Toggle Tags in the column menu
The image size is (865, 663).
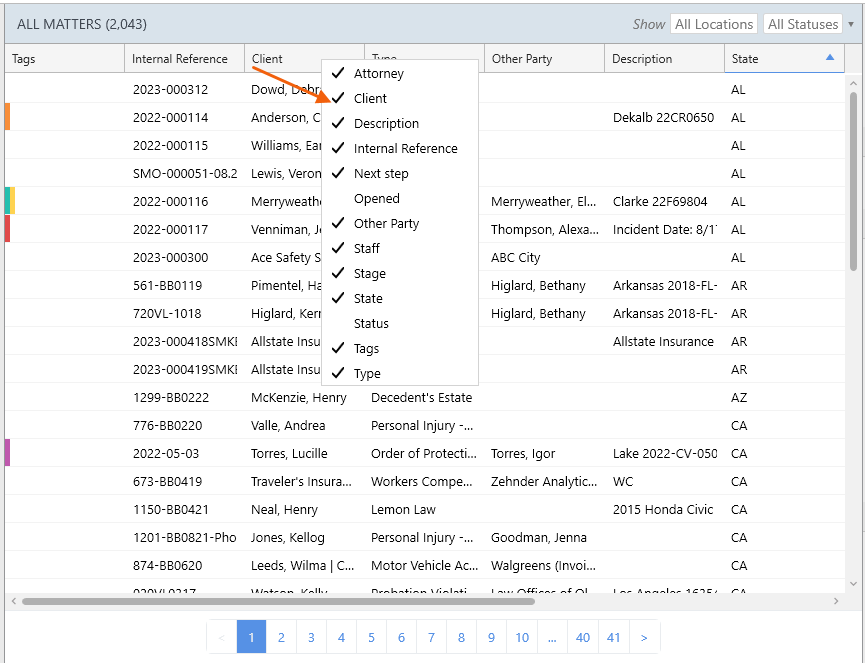coord(399,349)
